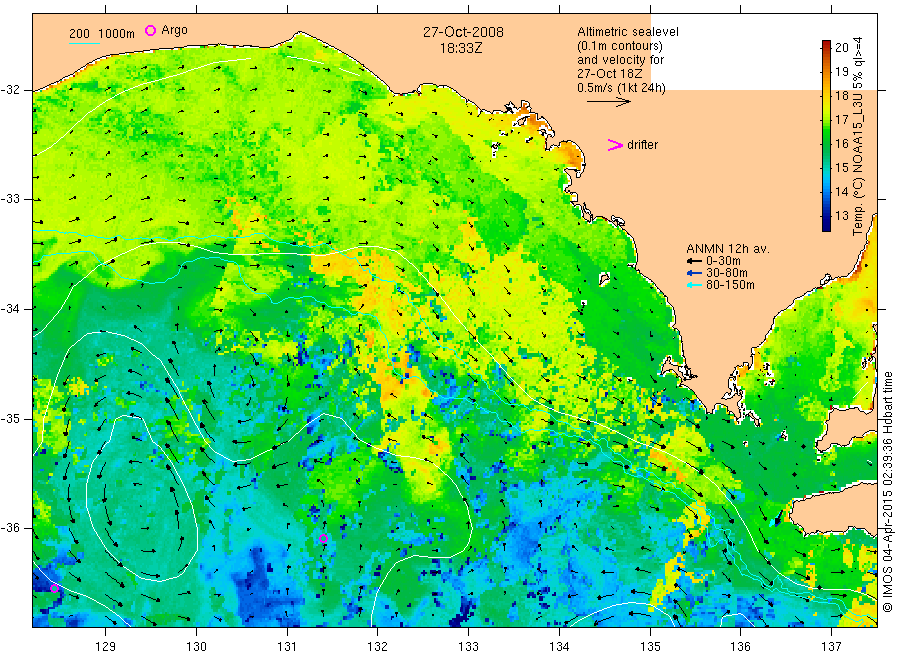Click the longitude axis label 133
The width and height of the screenshot is (900, 660).
click(468, 647)
